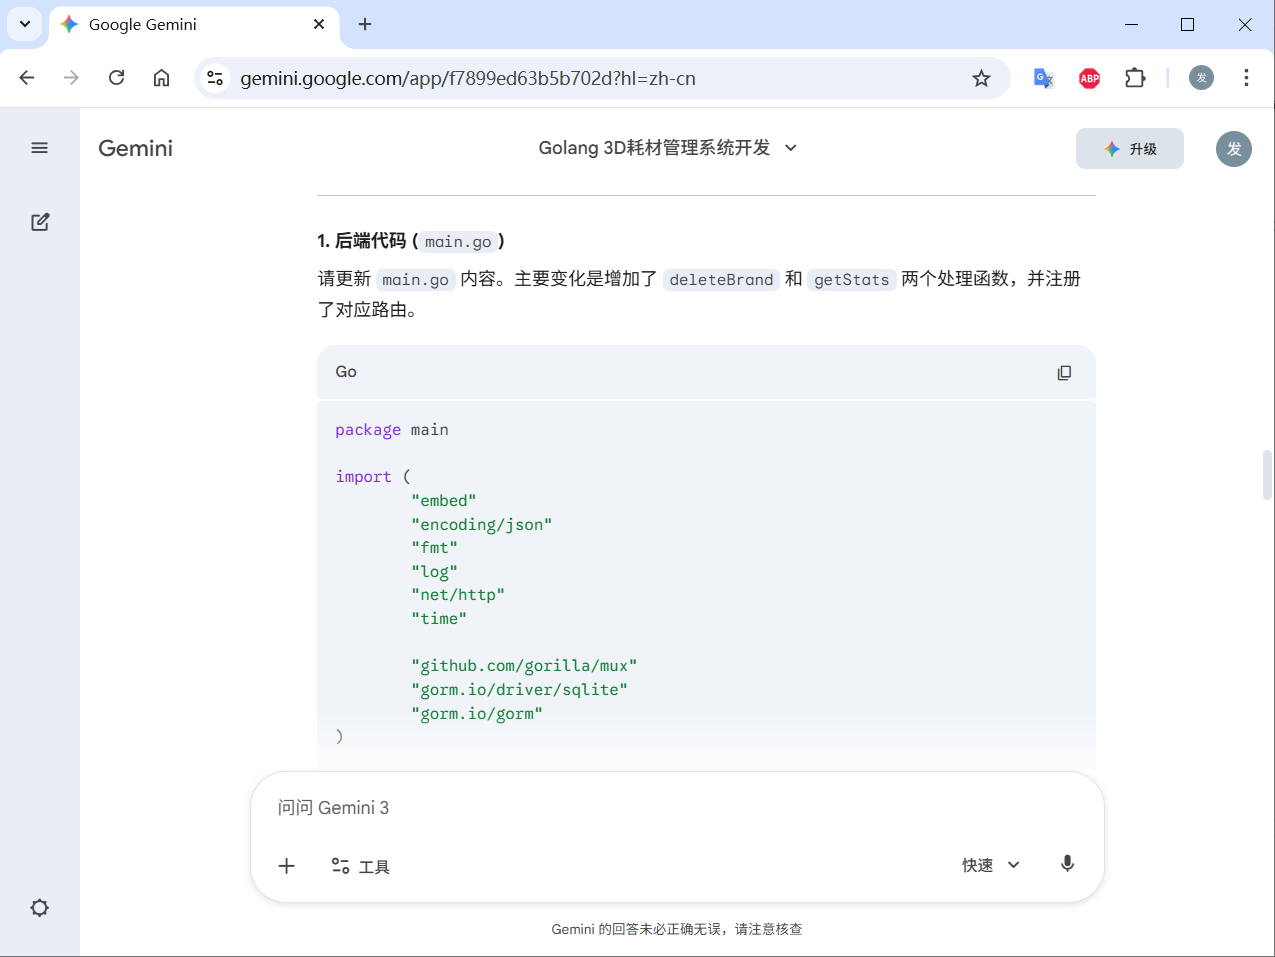The height and width of the screenshot is (957, 1275).
Task: Expand the tab search dropdown arrow
Action: pos(24,24)
